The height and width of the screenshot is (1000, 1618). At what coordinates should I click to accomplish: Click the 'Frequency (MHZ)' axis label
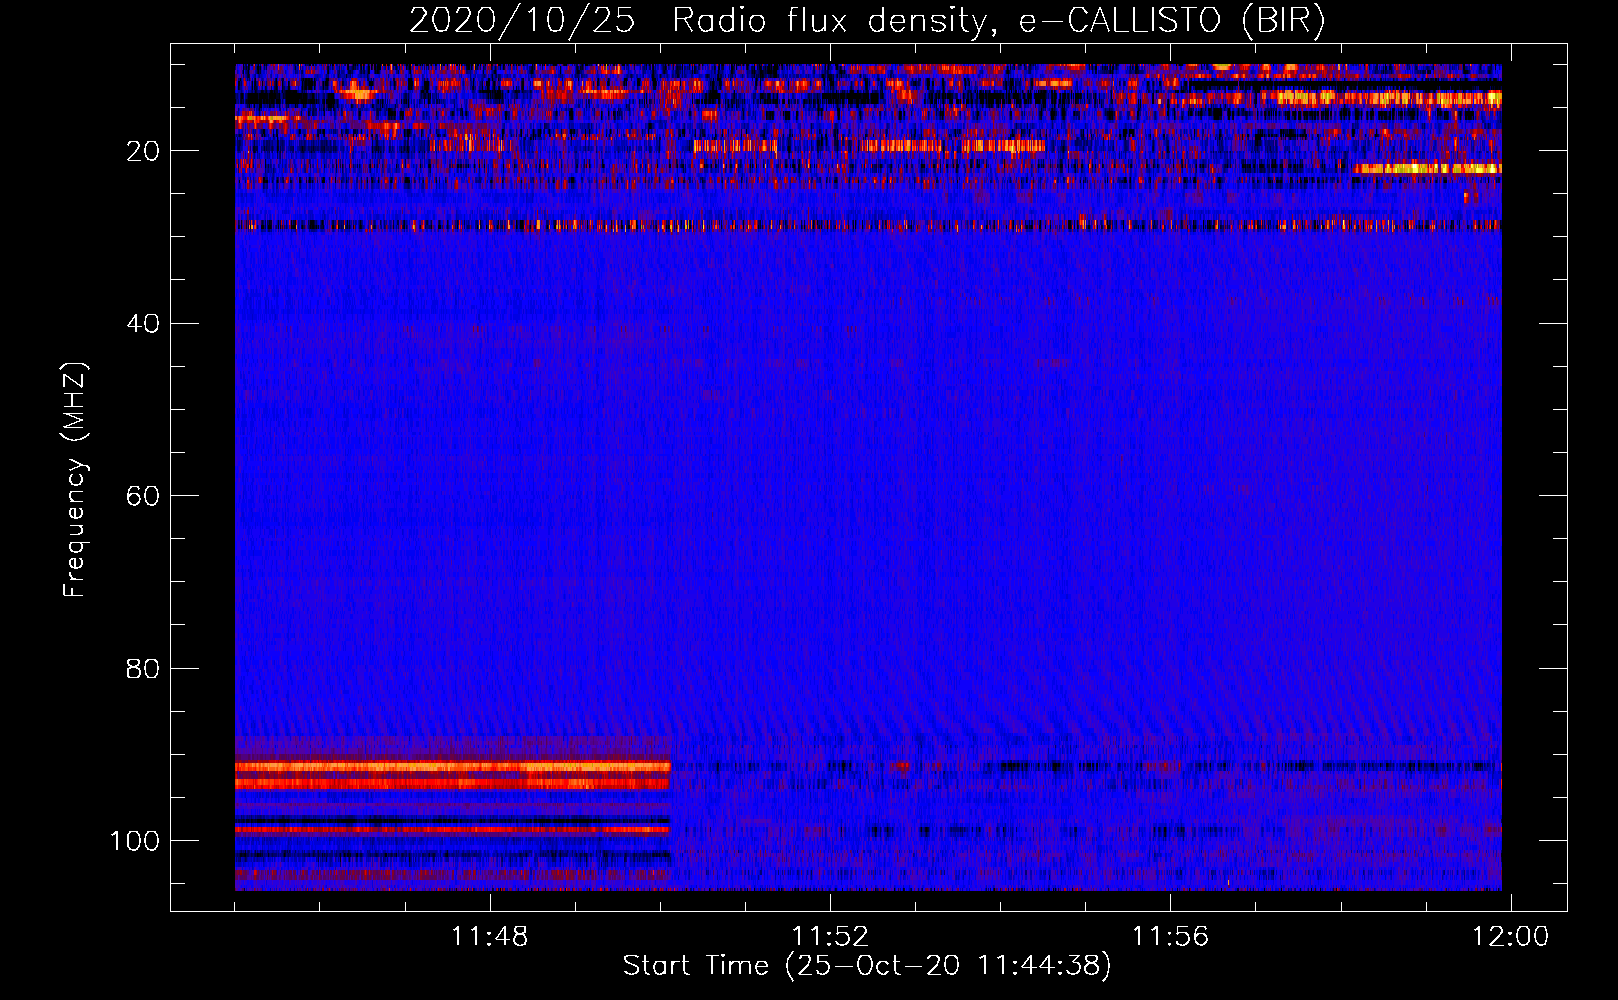point(74,479)
